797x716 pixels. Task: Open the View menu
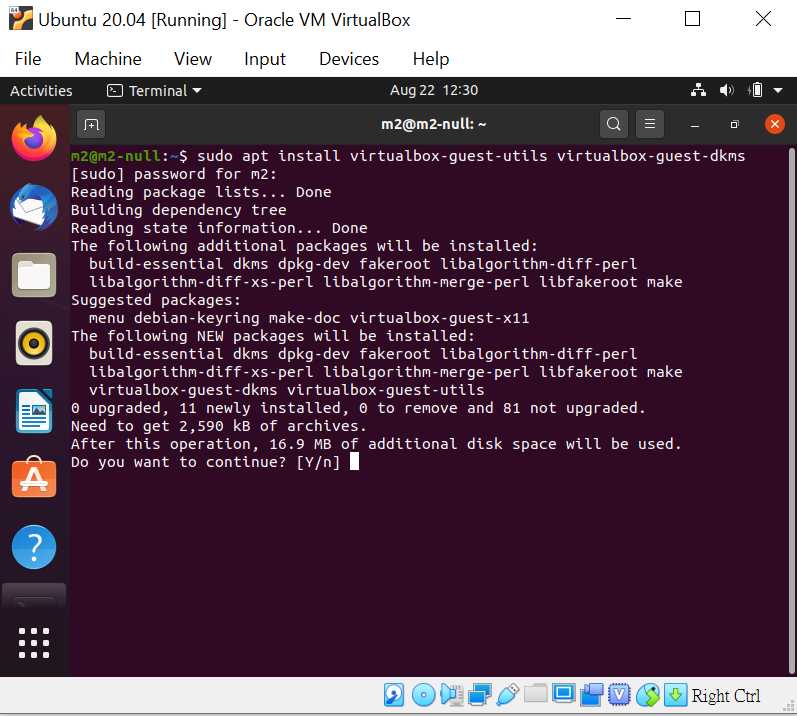click(193, 59)
